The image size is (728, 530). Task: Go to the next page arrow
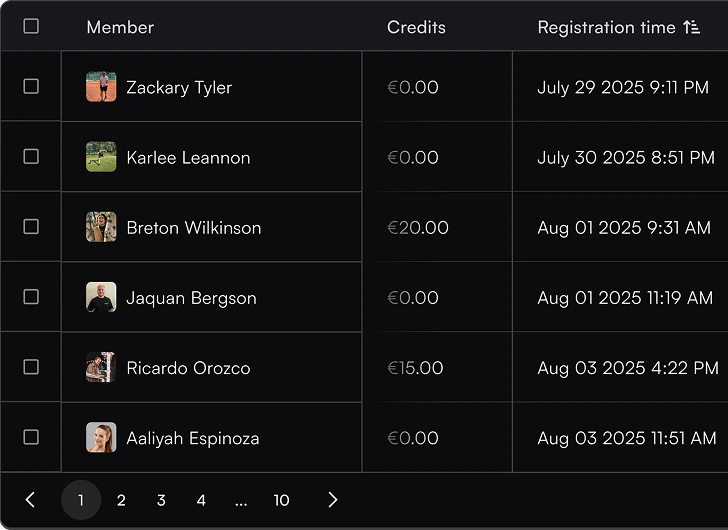(333, 500)
